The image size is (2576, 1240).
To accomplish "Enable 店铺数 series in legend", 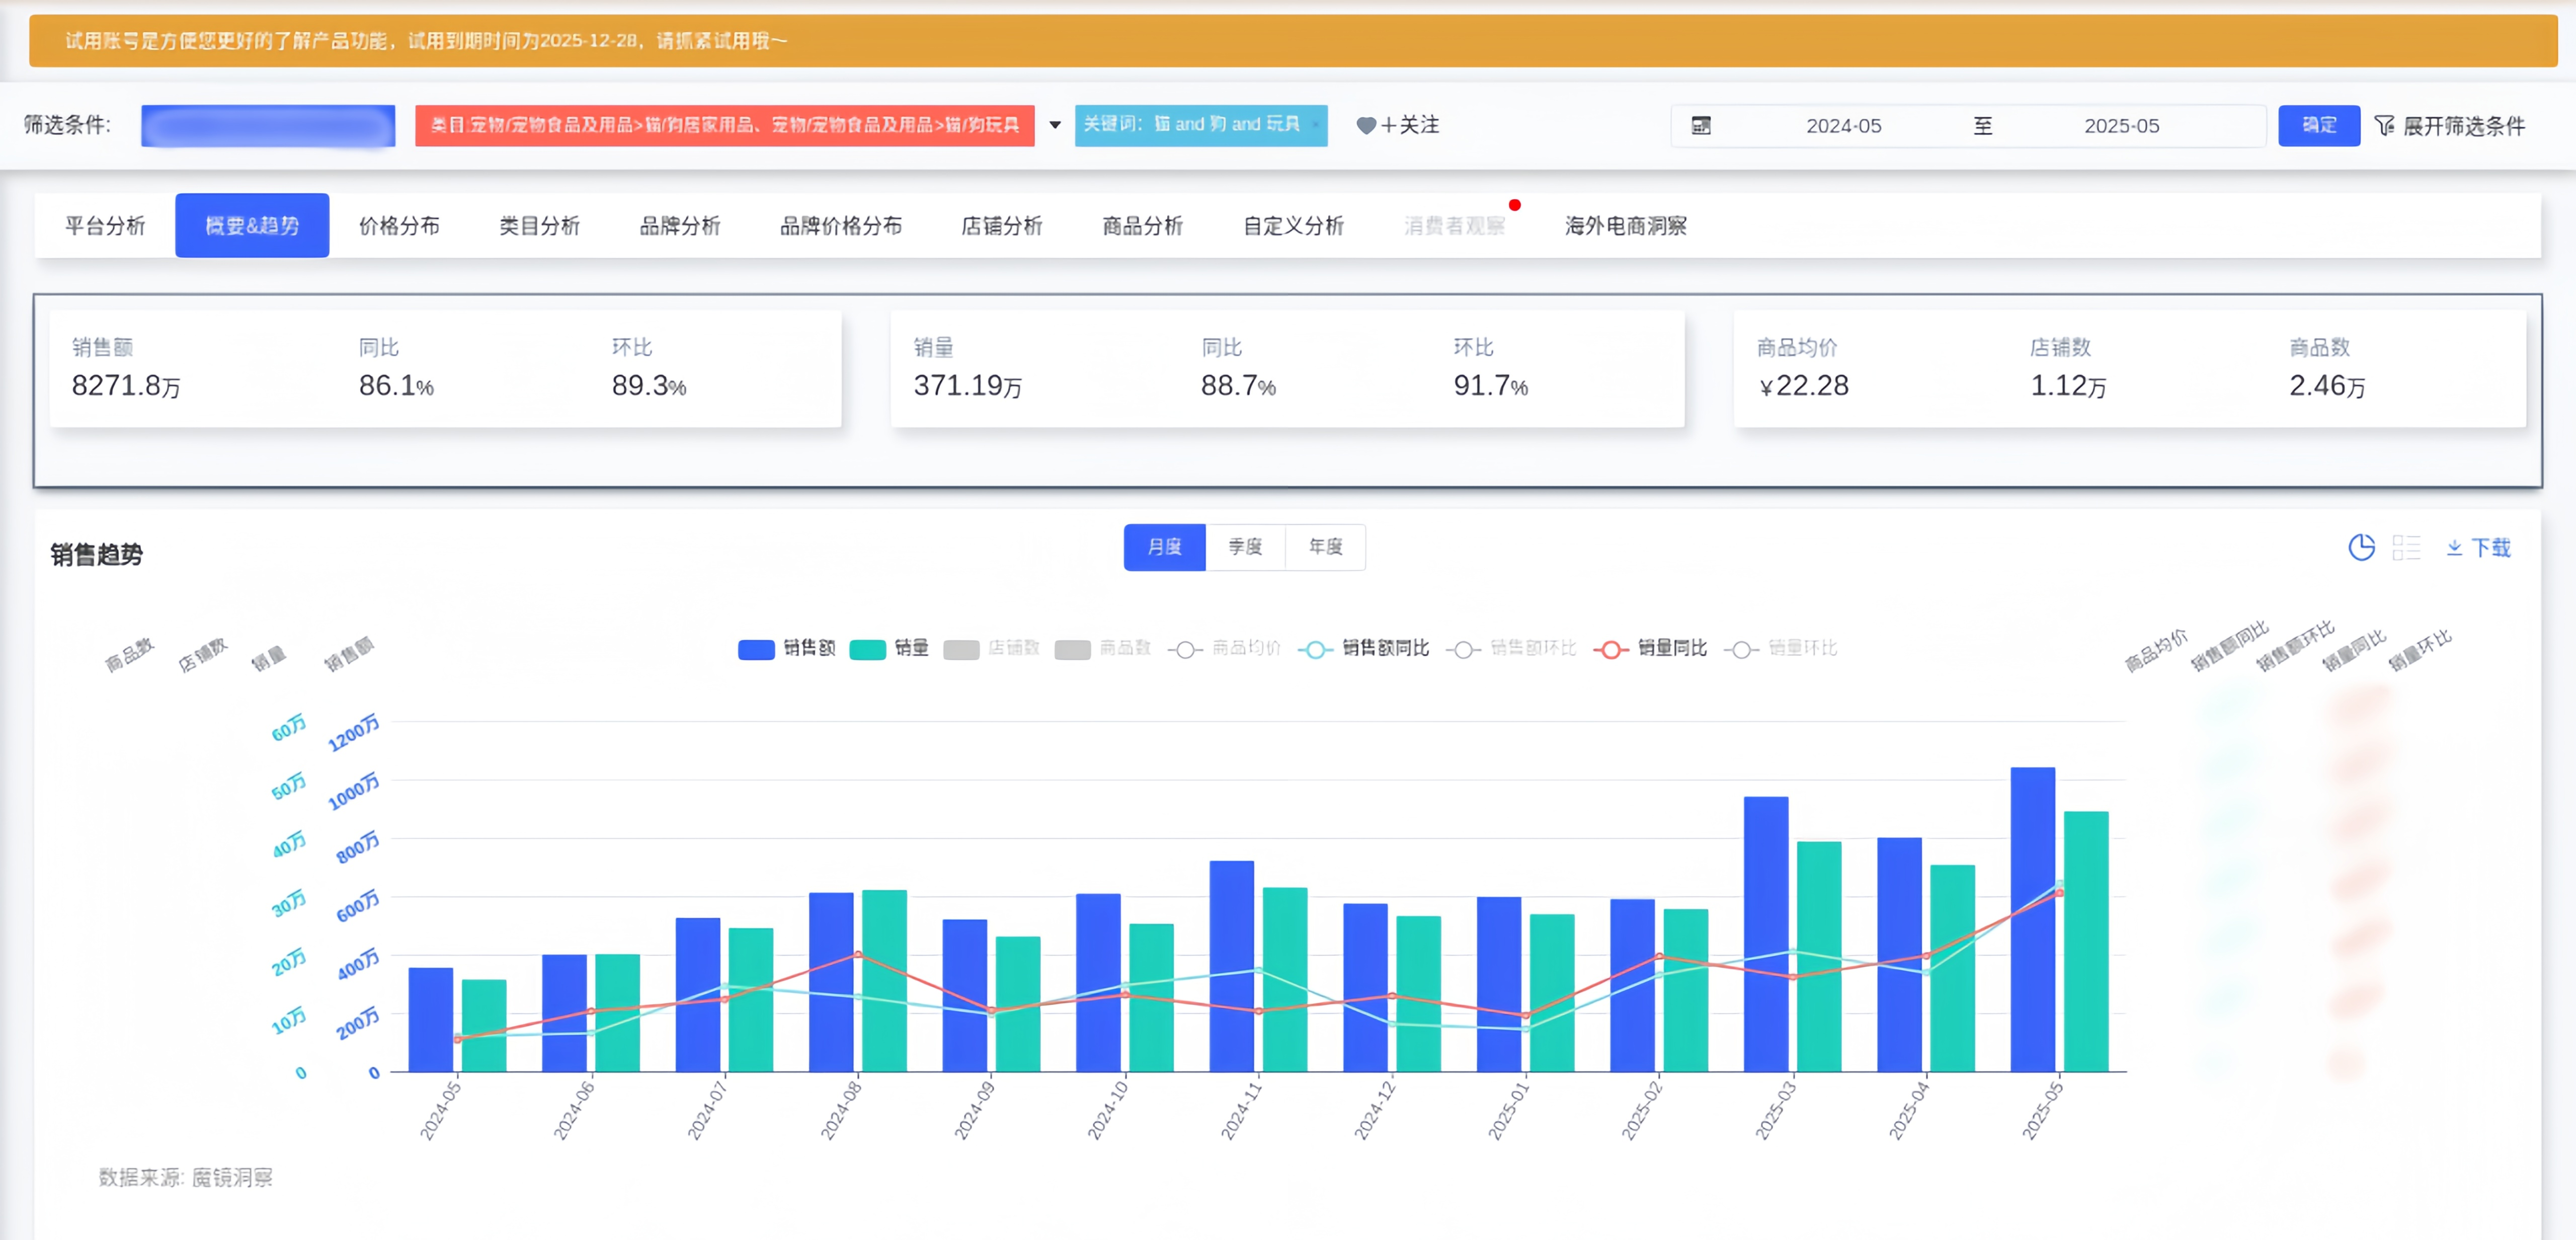I will (x=991, y=649).
